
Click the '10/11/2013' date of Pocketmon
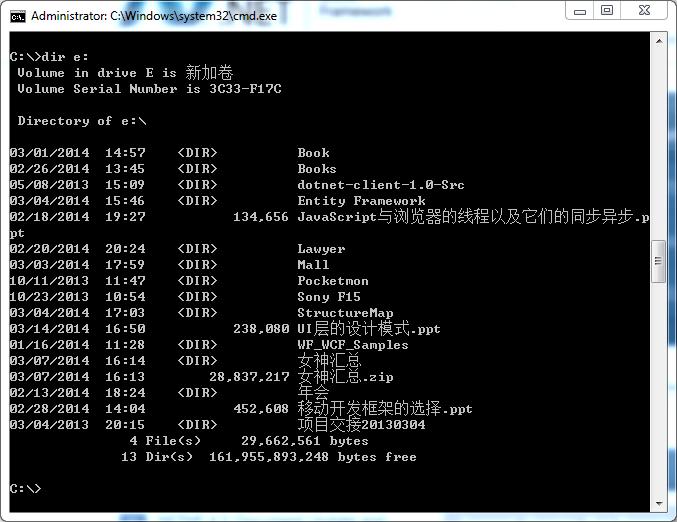(49, 281)
